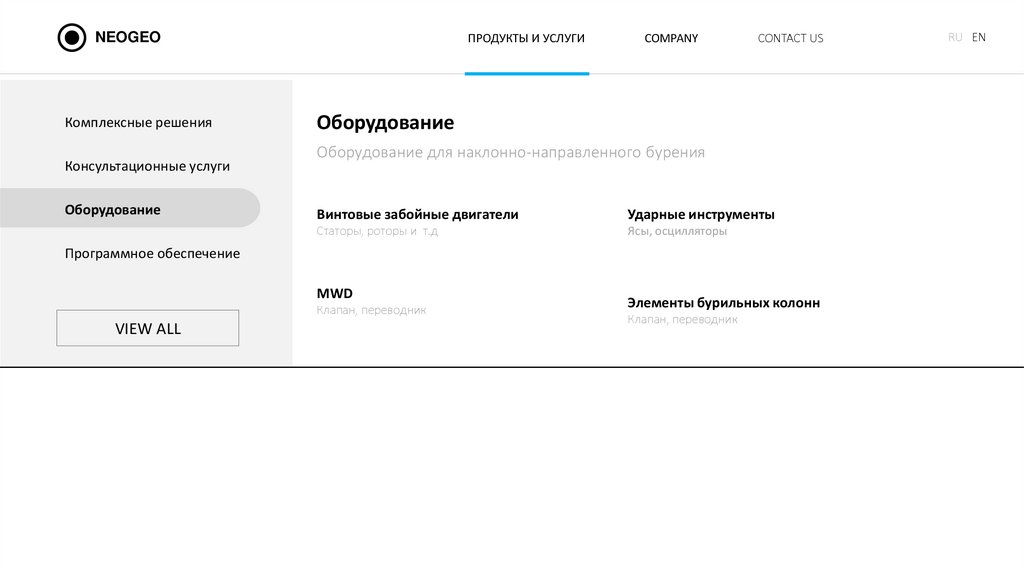Click the Ясы, осцилляторы description

point(677,231)
